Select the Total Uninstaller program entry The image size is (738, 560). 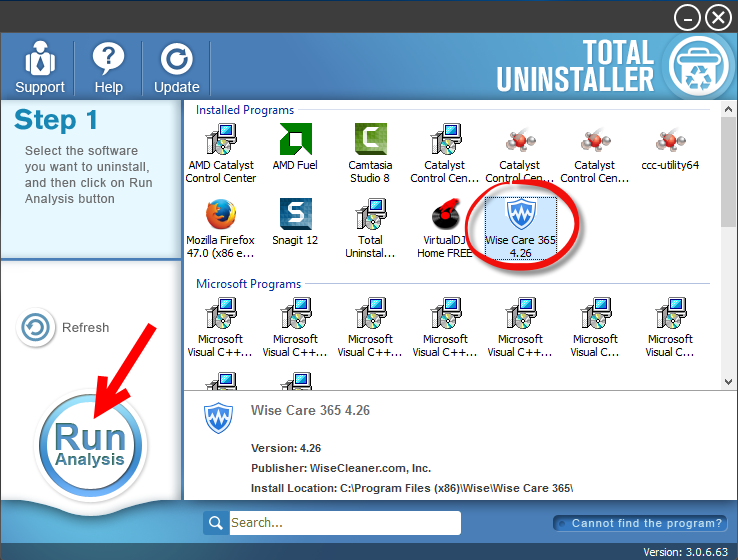pyautogui.click(x=370, y=229)
